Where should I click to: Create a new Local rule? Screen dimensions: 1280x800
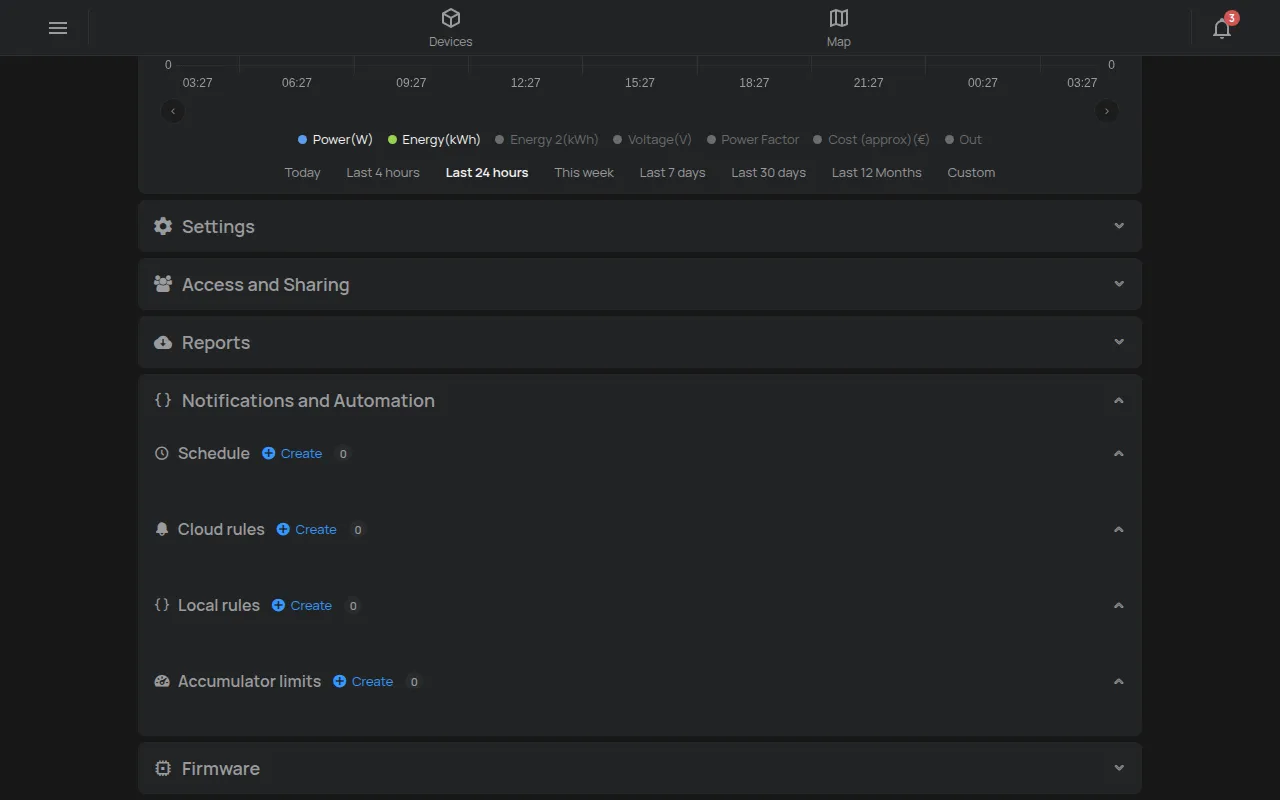tap(302, 606)
